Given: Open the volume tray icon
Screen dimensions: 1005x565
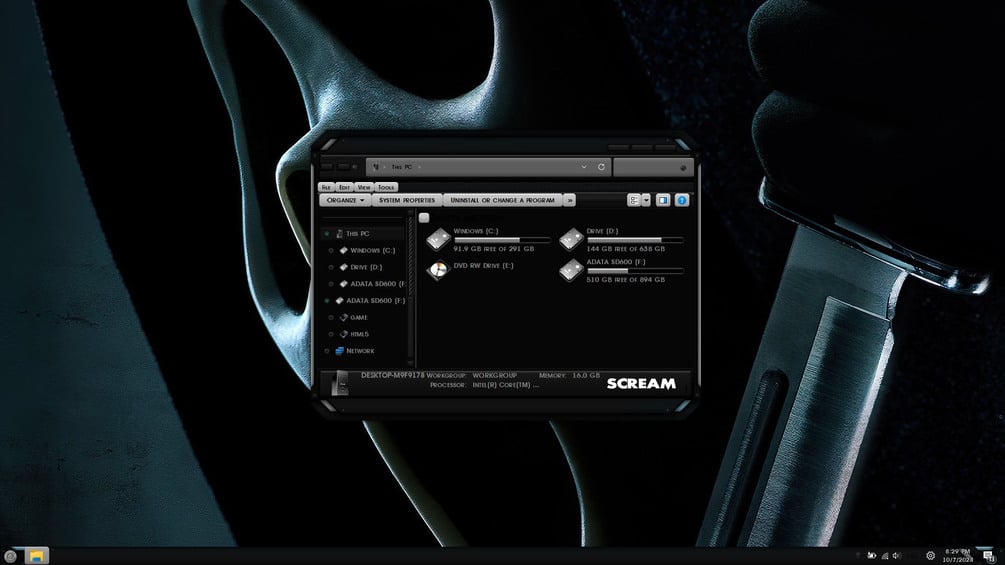Looking at the screenshot, I should click(x=897, y=555).
